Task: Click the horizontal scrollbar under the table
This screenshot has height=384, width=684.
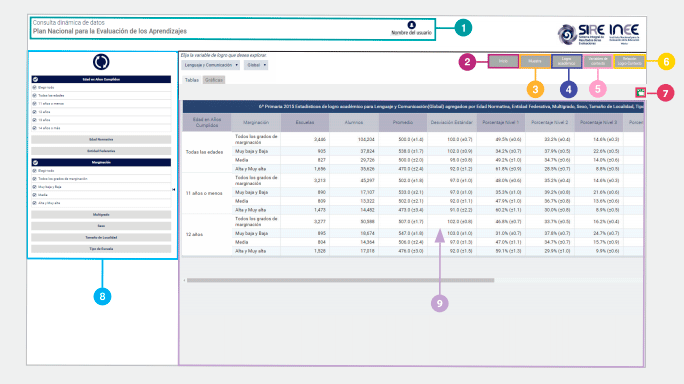Action: [x=340, y=280]
